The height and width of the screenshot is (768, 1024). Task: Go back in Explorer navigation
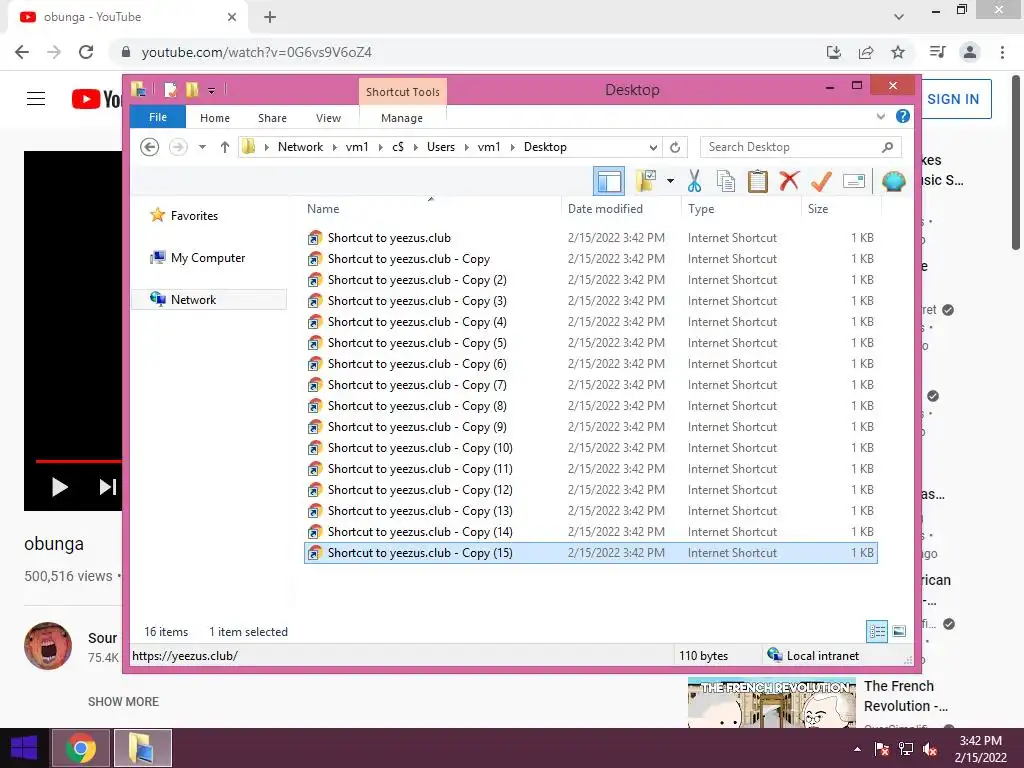(x=150, y=147)
